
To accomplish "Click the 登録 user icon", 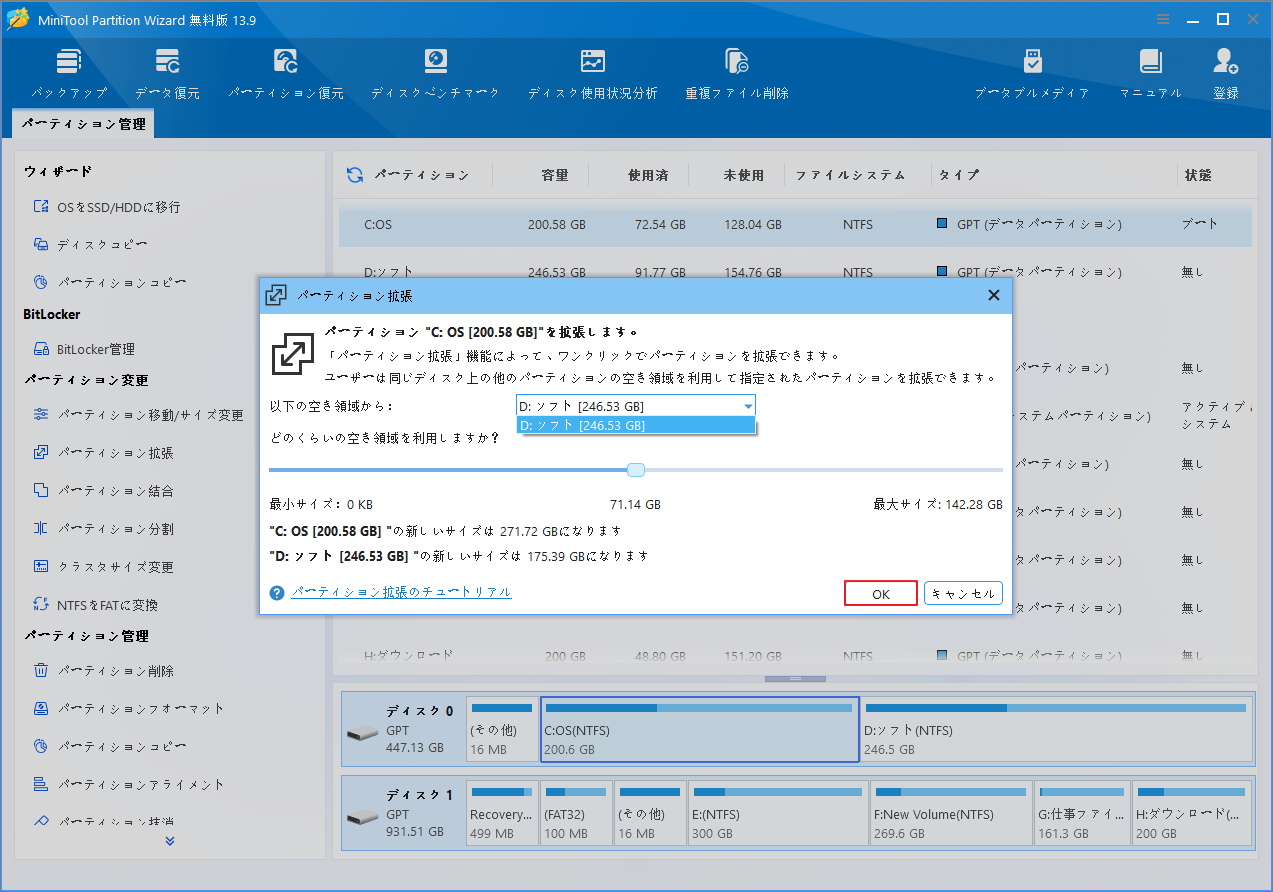I will coord(1226,73).
